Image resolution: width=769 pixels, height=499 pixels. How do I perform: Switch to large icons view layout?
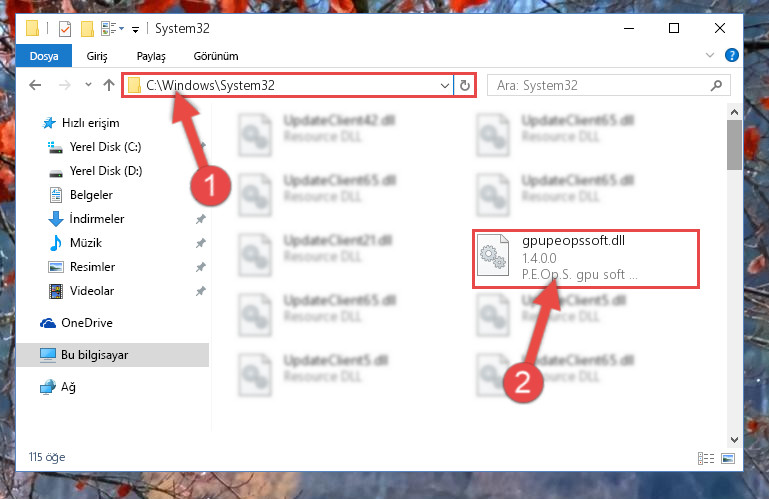coord(728,458)
